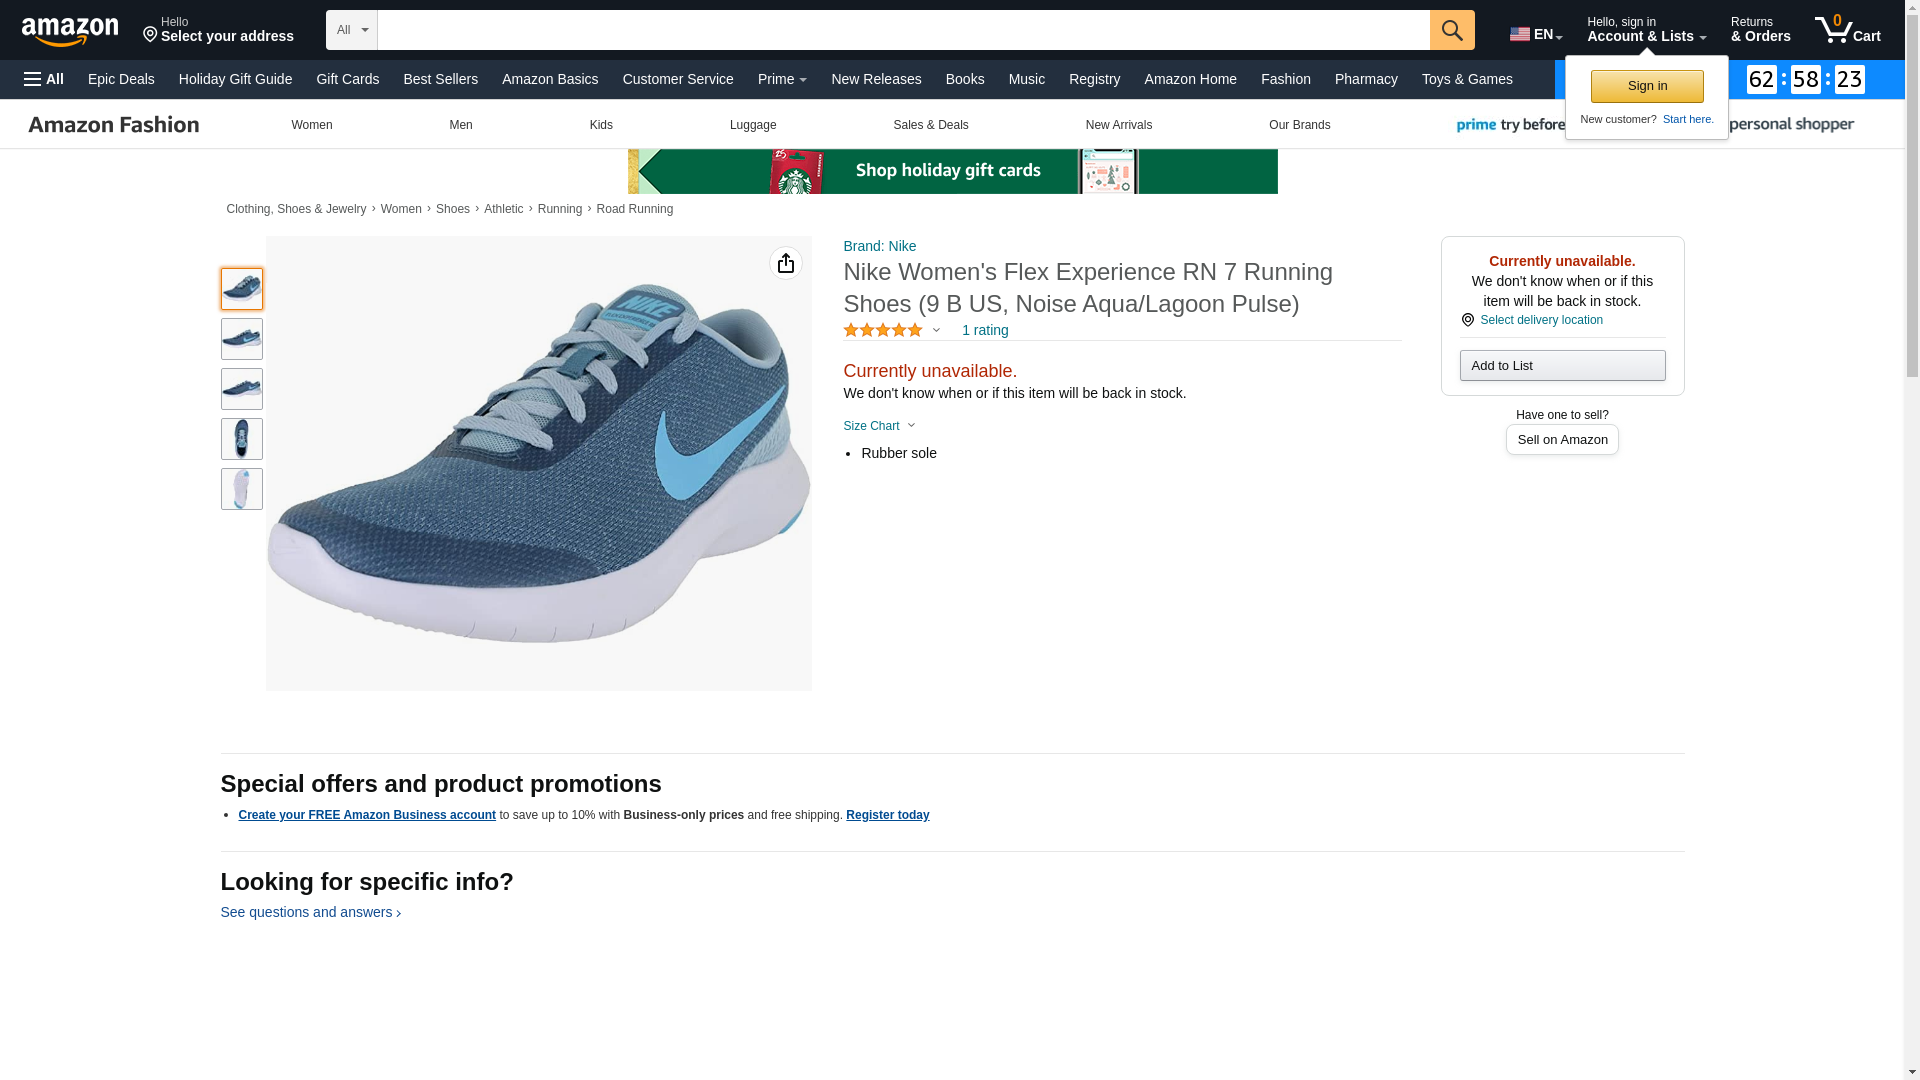Click in the search text field

click(902, 30)
